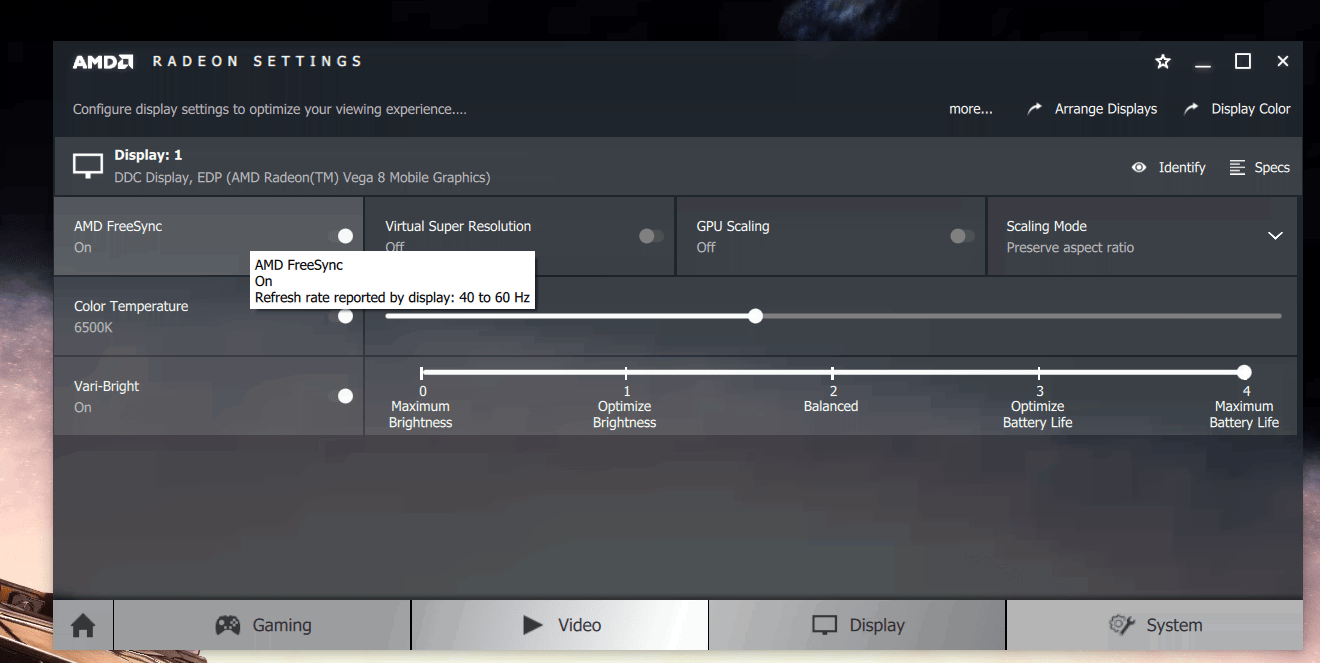Click the Gaming controller icon
1320x663 pixels.
coord(228,625)
